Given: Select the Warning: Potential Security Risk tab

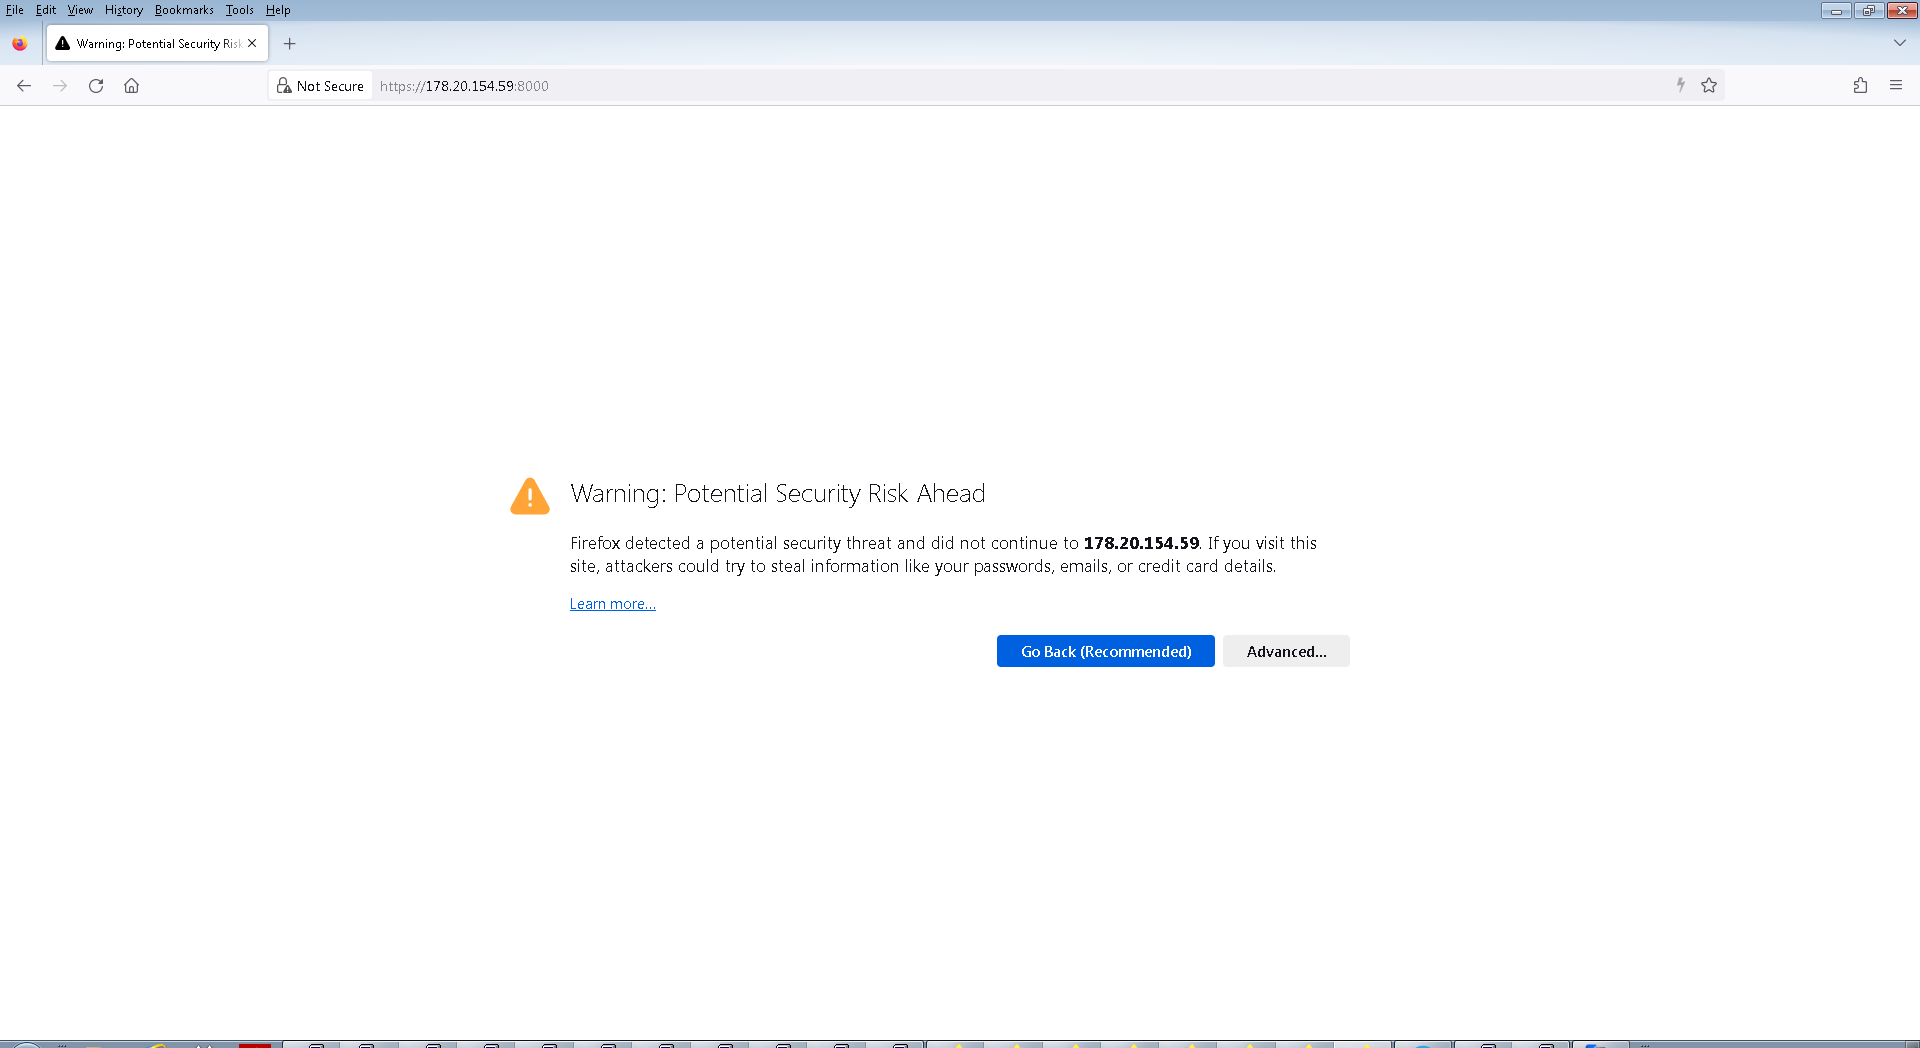Looking at the screenshot, I should [x=150, y=43].
